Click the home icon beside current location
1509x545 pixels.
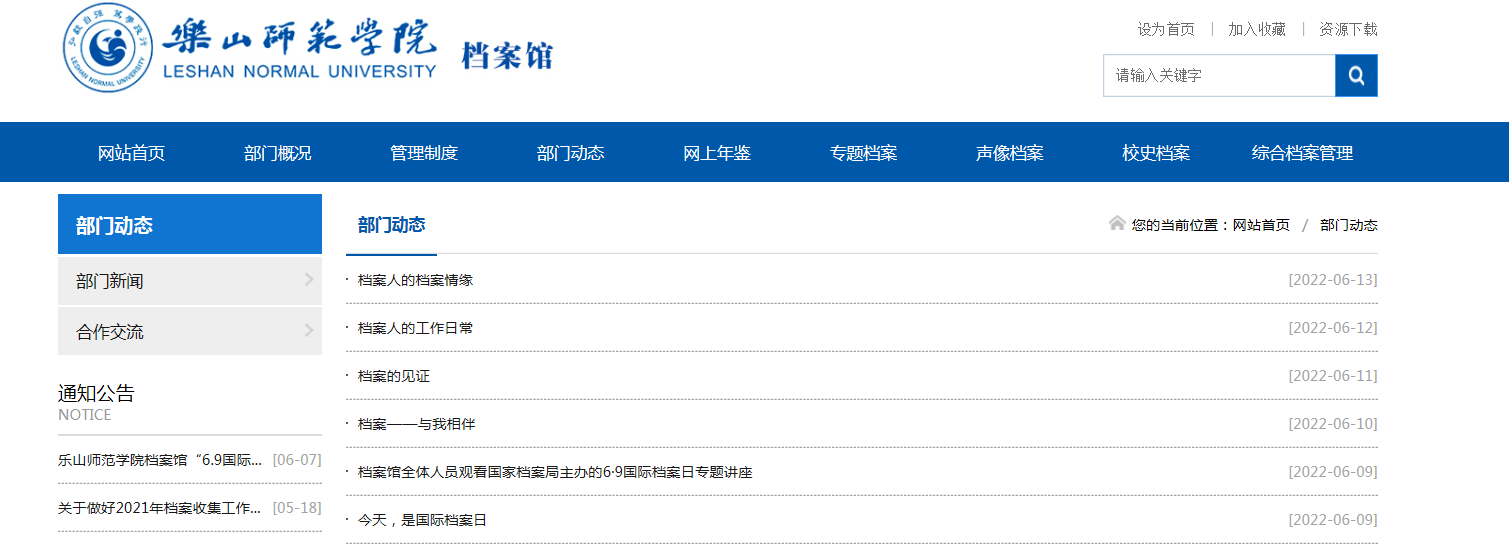coord(1117,223)
